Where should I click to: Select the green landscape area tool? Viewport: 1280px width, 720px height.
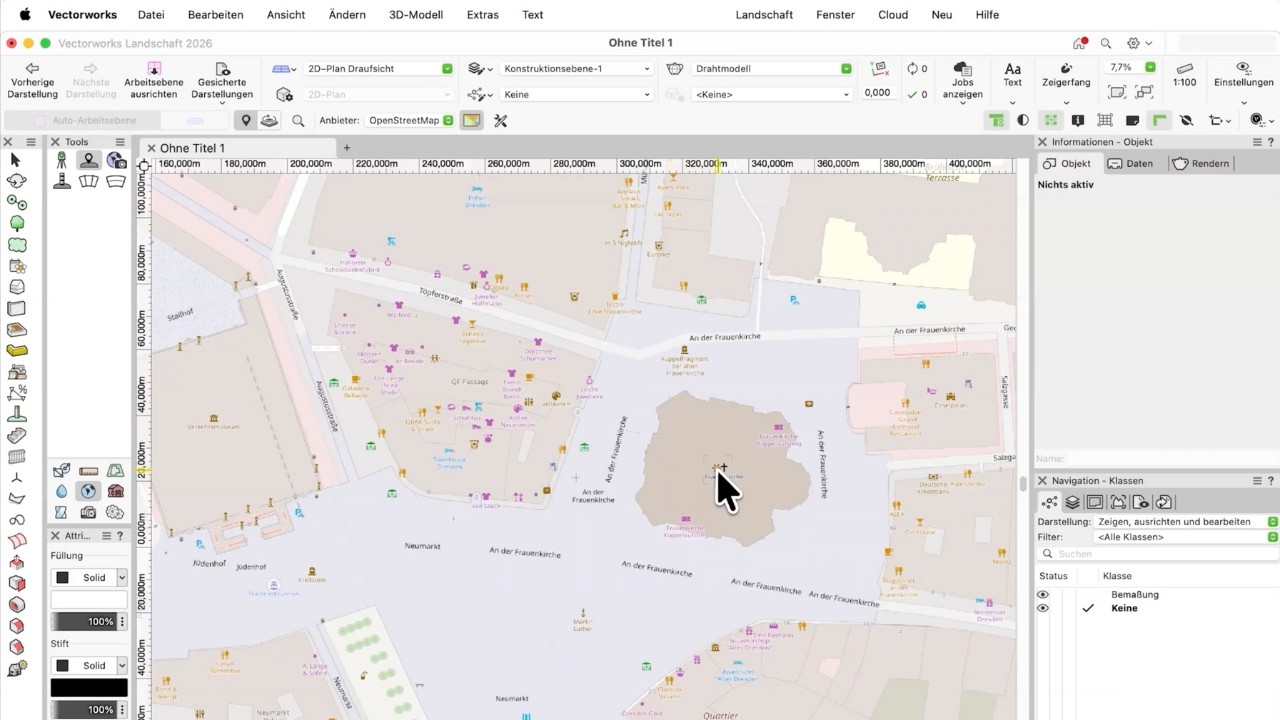(x=16, y=244)
